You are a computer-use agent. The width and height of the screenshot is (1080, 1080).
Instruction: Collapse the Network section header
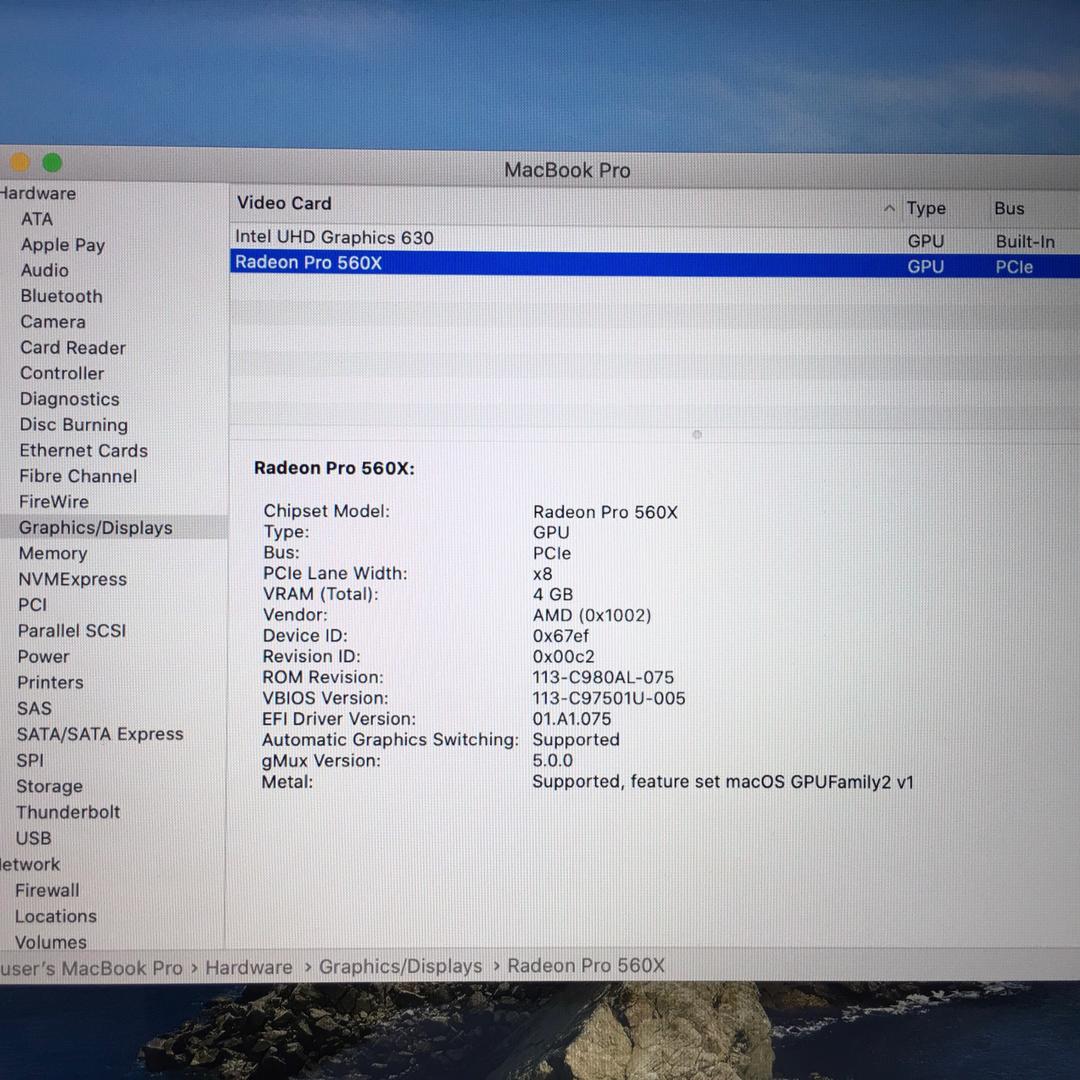point(30,865)
